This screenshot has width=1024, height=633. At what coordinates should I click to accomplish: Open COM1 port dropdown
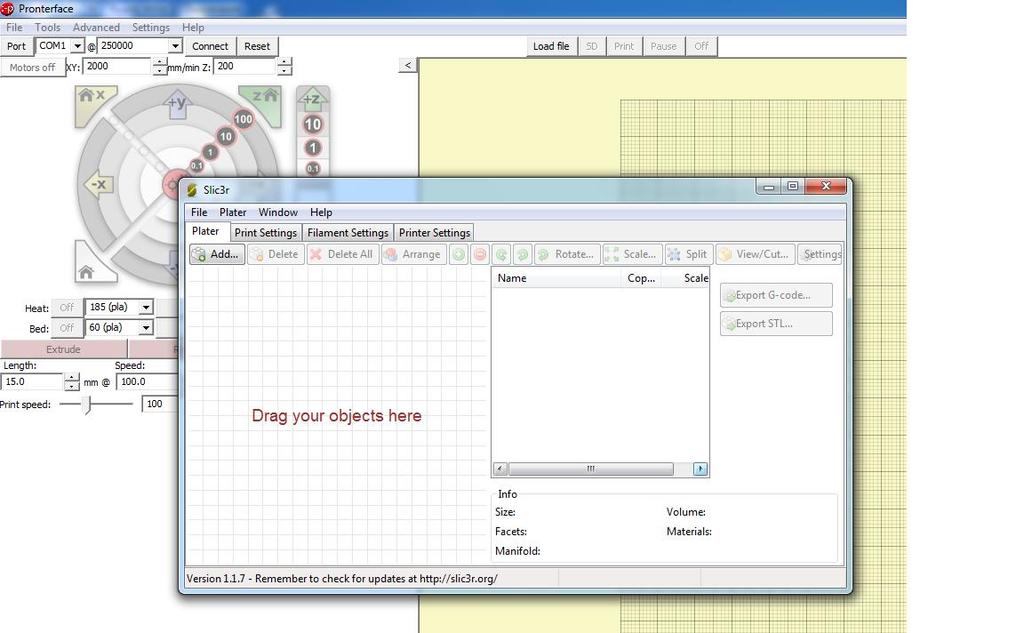coord(77,46)
